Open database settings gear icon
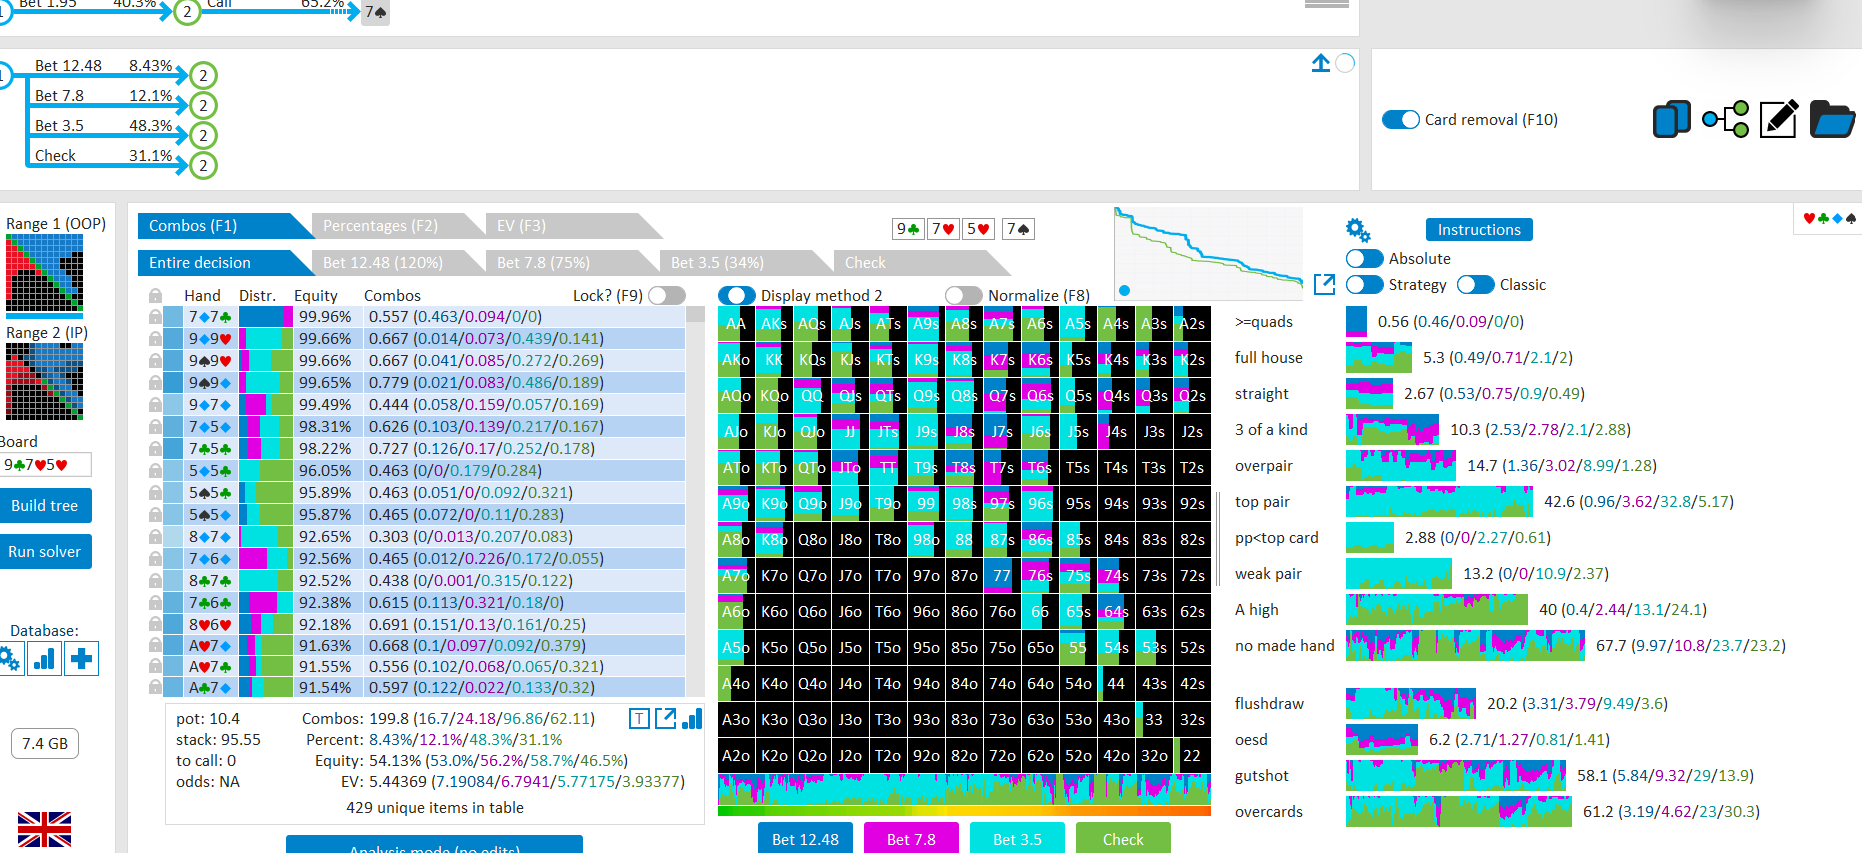1862x853 pixels. coord(10,659)
